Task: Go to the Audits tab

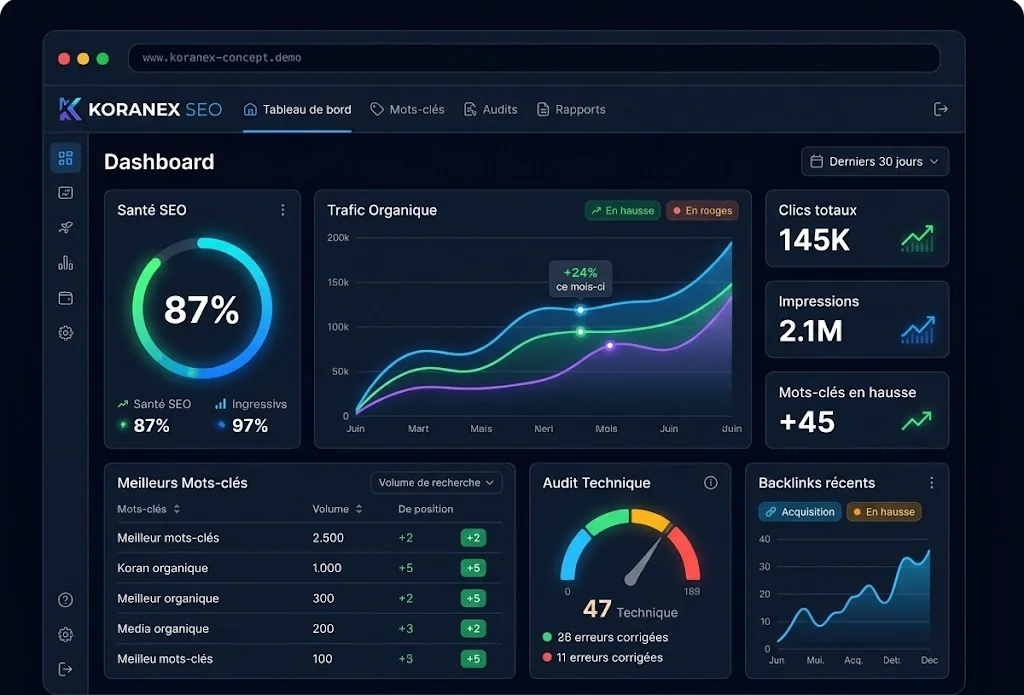Action: point(490,110)
